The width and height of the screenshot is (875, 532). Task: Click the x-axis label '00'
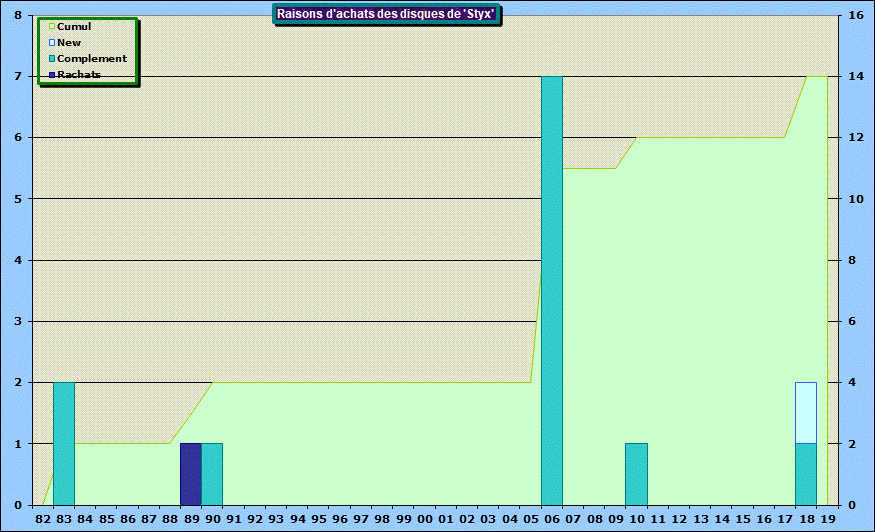pos(424,520)
